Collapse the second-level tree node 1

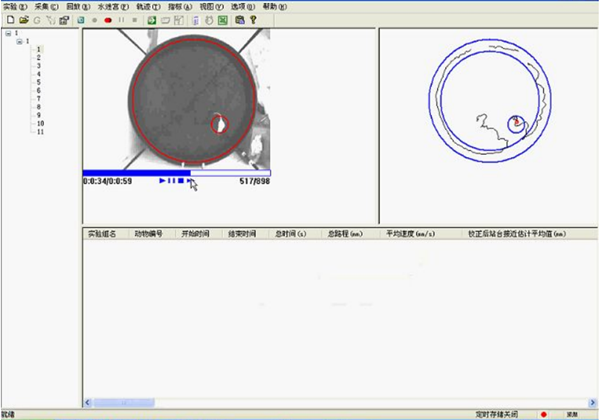point(17,42)
